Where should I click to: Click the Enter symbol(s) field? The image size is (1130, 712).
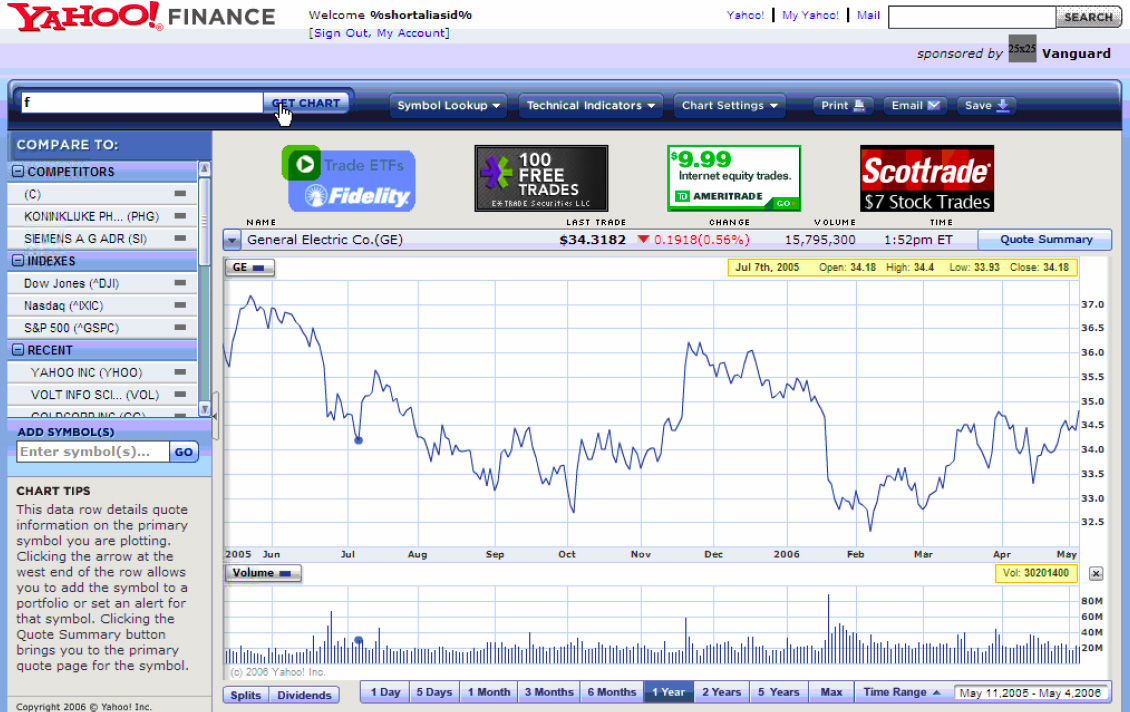(92, 452)
